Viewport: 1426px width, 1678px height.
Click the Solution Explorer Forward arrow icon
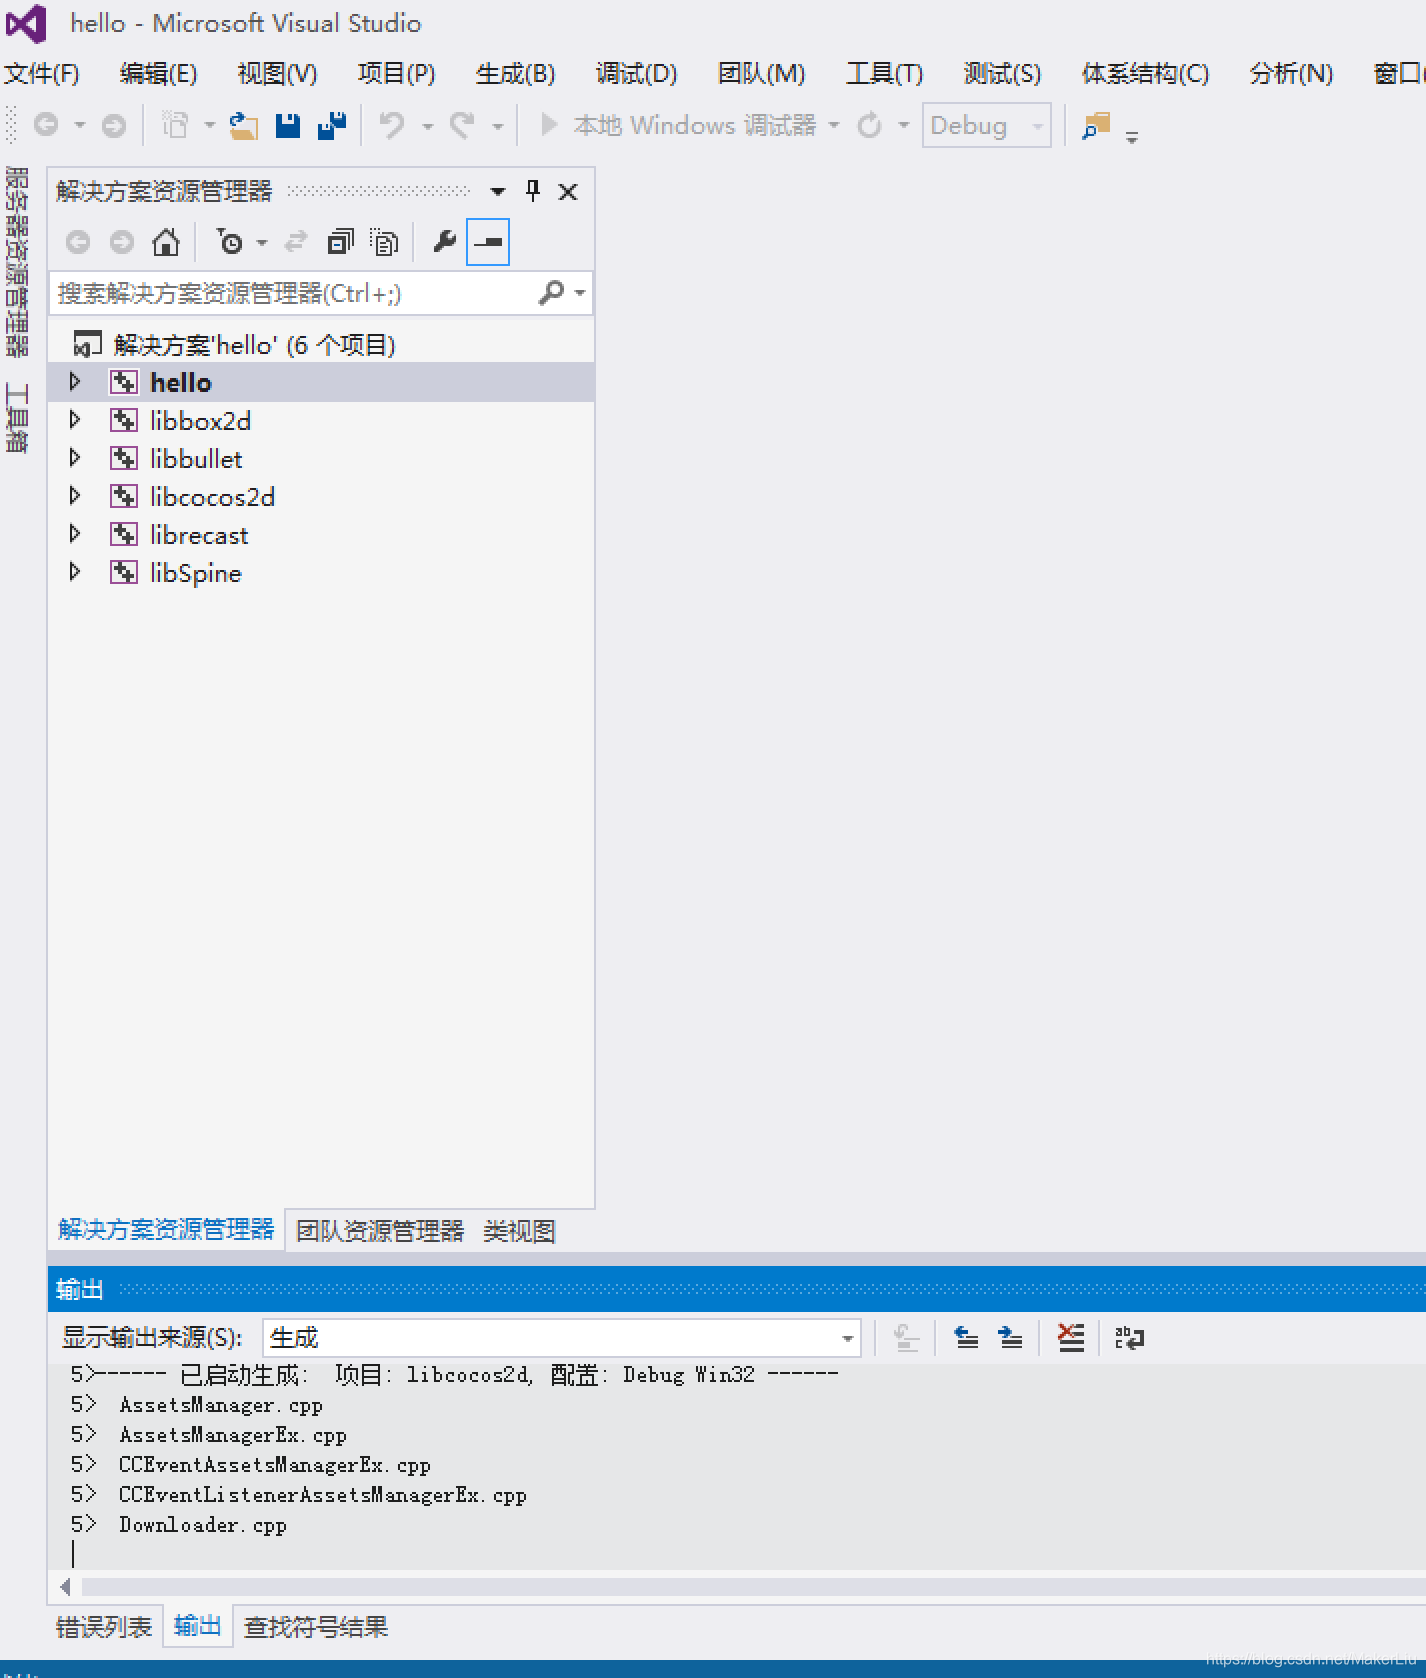pyautogui.click(x=122, y=242)
